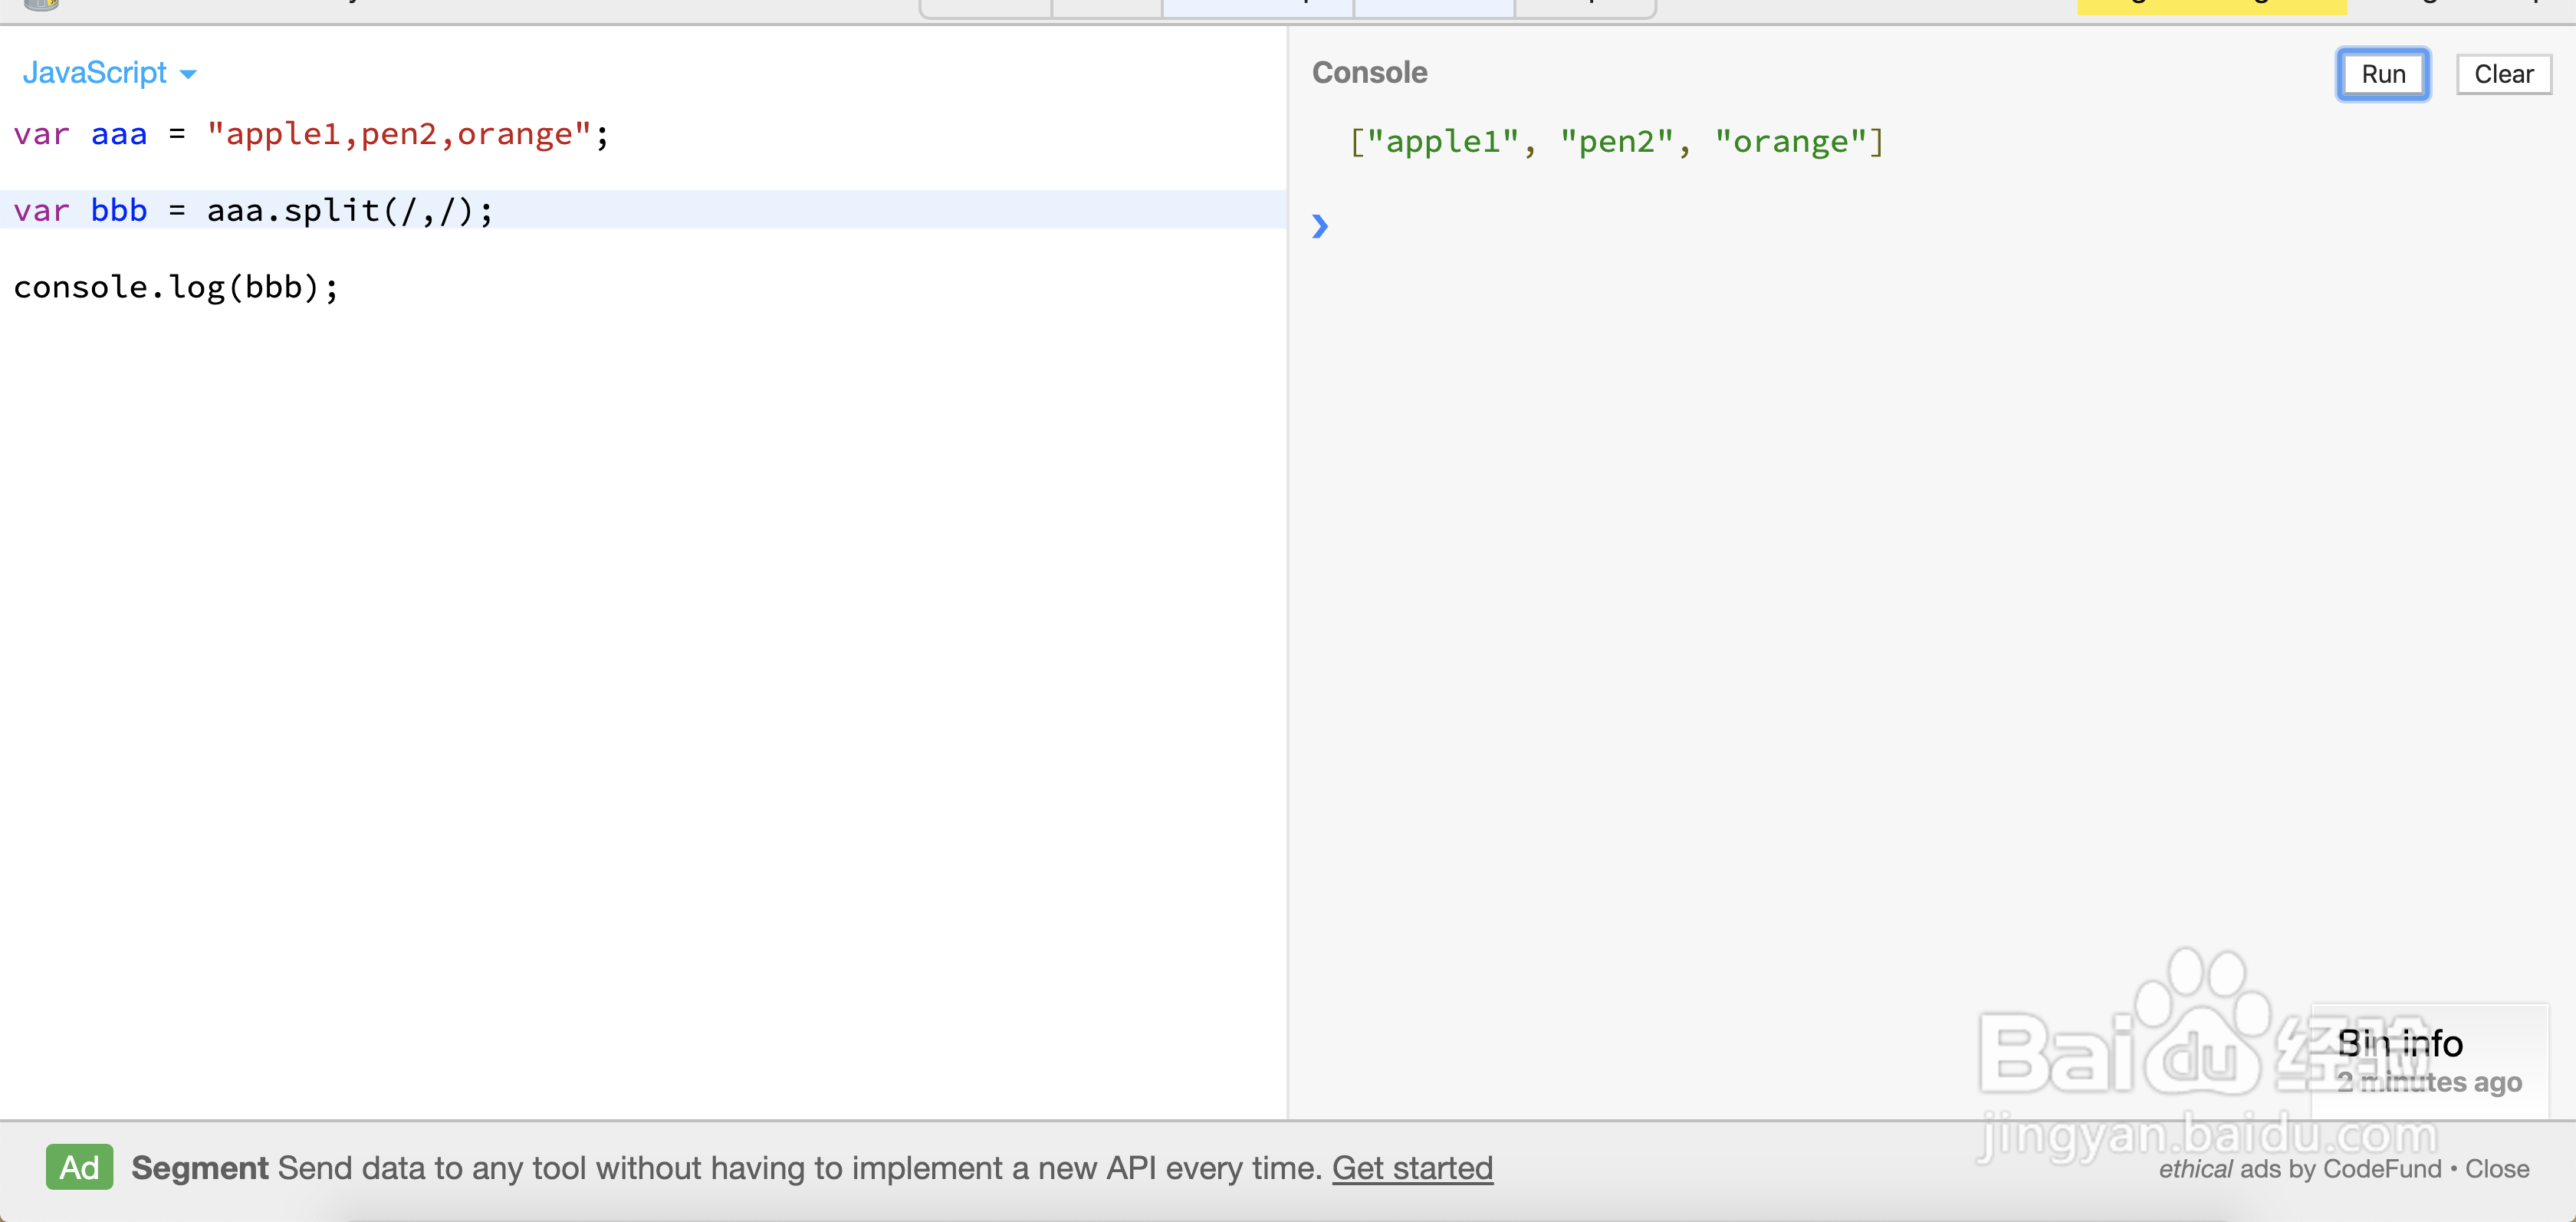Click the JS Bin logo icon
This screenshot has height=1222, width=2576.
(x=41, y=5)
